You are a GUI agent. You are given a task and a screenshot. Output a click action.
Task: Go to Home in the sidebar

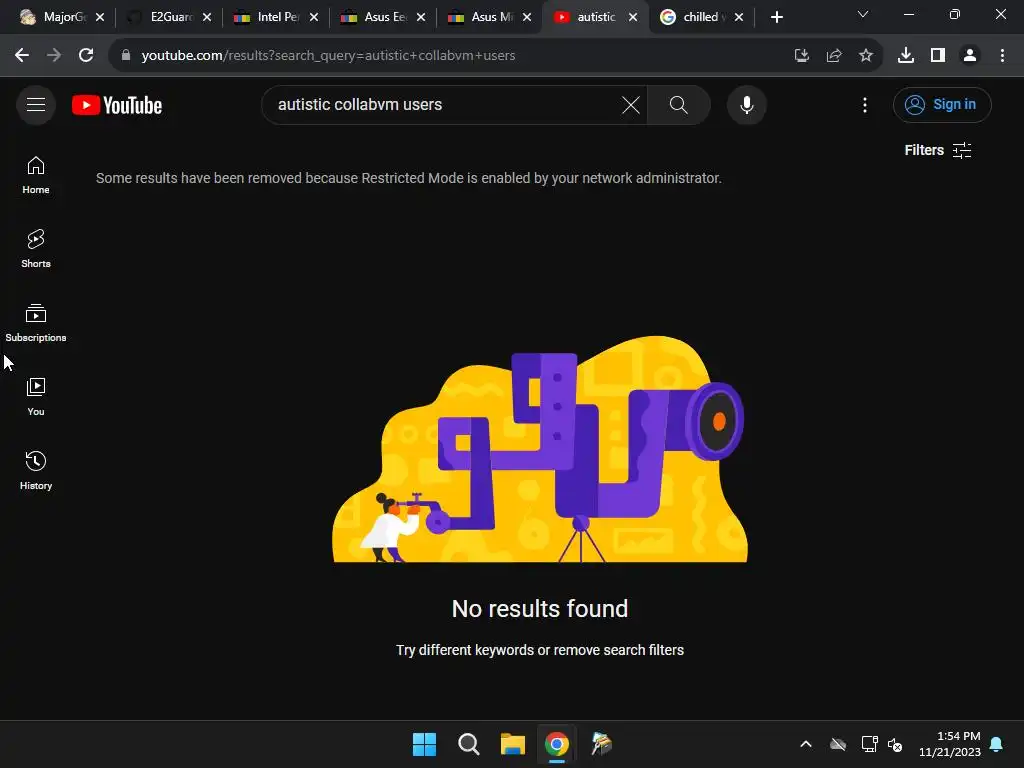tap(36, 175)
